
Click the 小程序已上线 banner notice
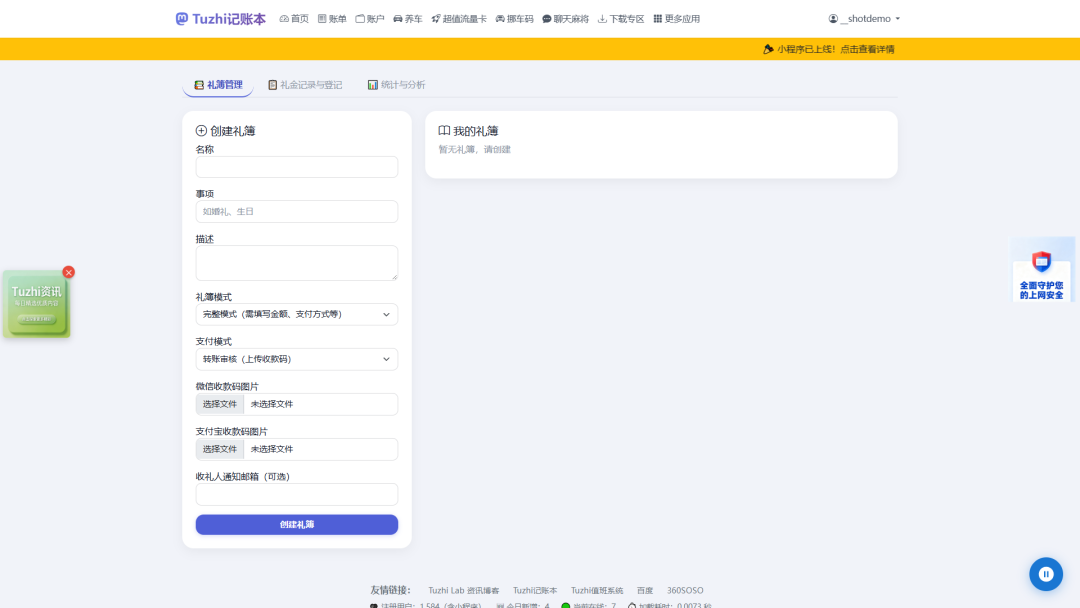[x=829, y=49]
